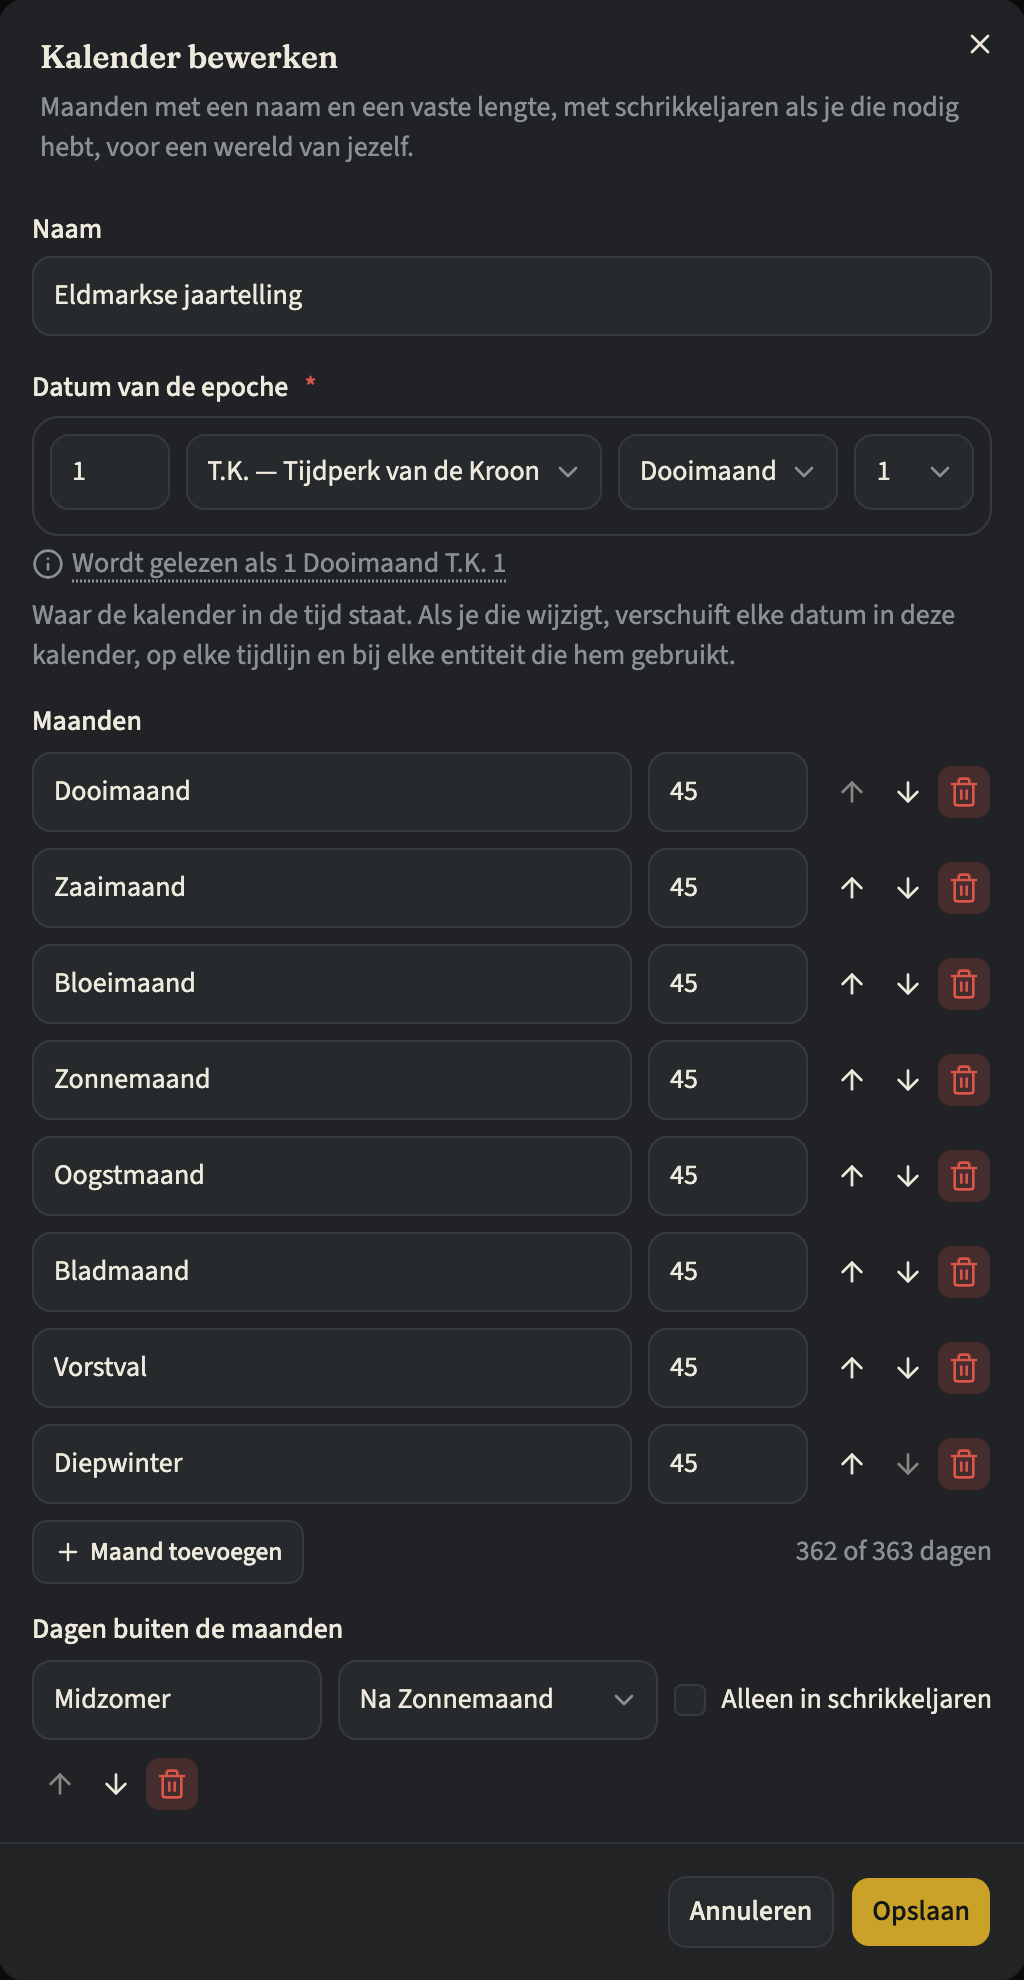This screenshot has width=1024, height=1980.
Task: Remove the Vorstval month
Action: click(964, 1368)
